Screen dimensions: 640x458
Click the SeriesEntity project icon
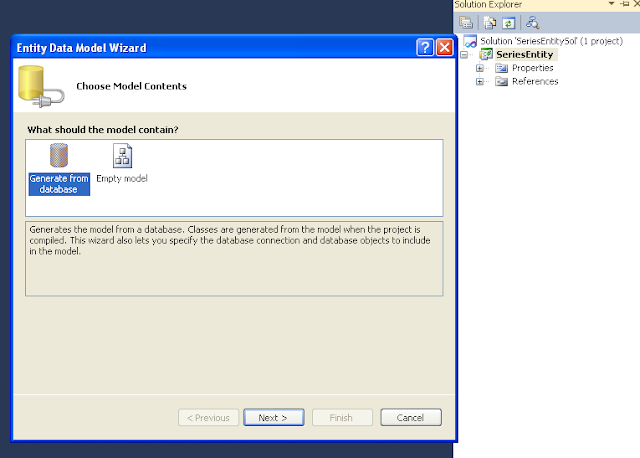tap(486, 54)
